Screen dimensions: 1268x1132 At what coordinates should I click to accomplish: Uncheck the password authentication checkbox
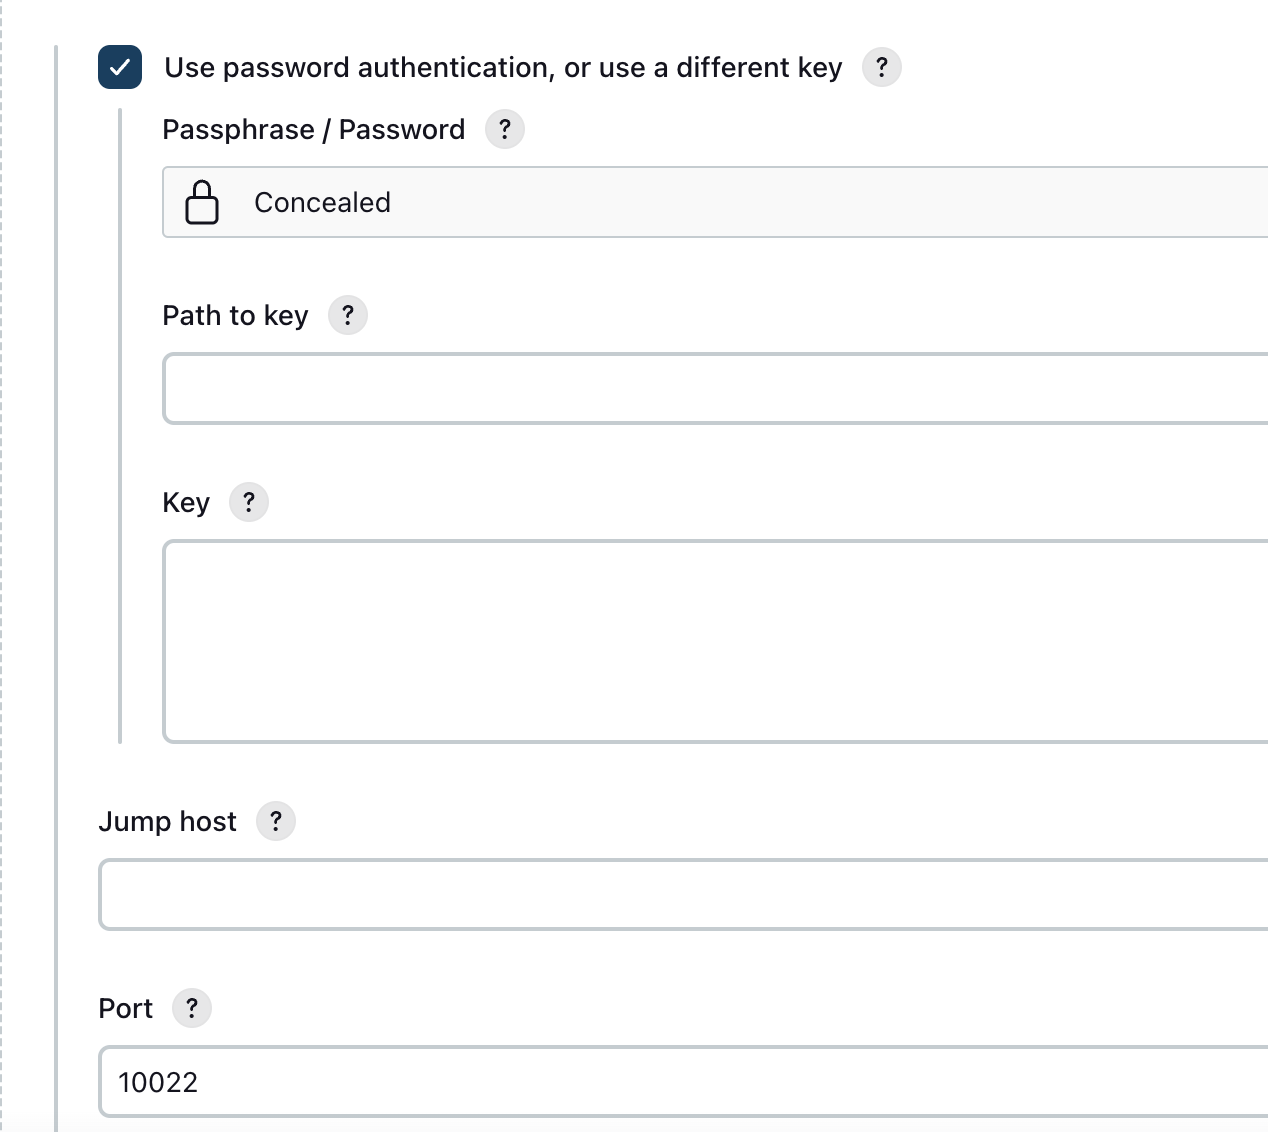pyautogui.click(x=120, y=67)
